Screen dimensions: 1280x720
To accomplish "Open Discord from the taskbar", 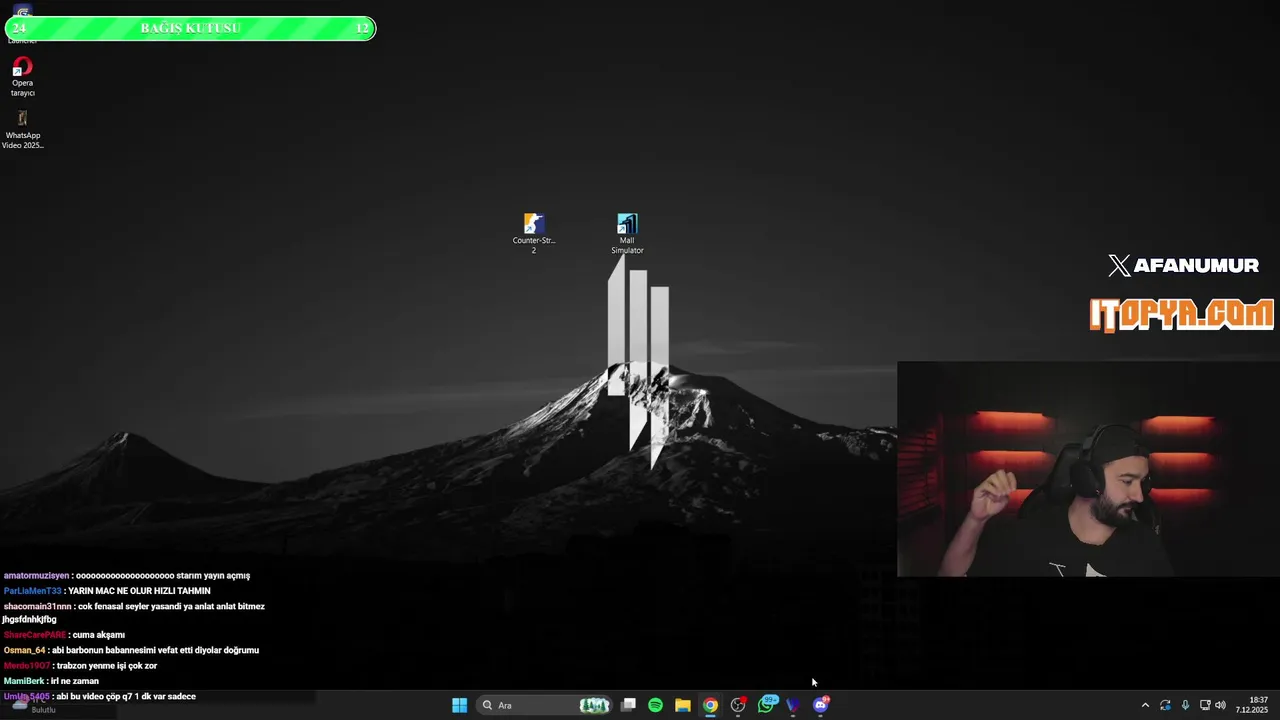I will tap(821, 705).
